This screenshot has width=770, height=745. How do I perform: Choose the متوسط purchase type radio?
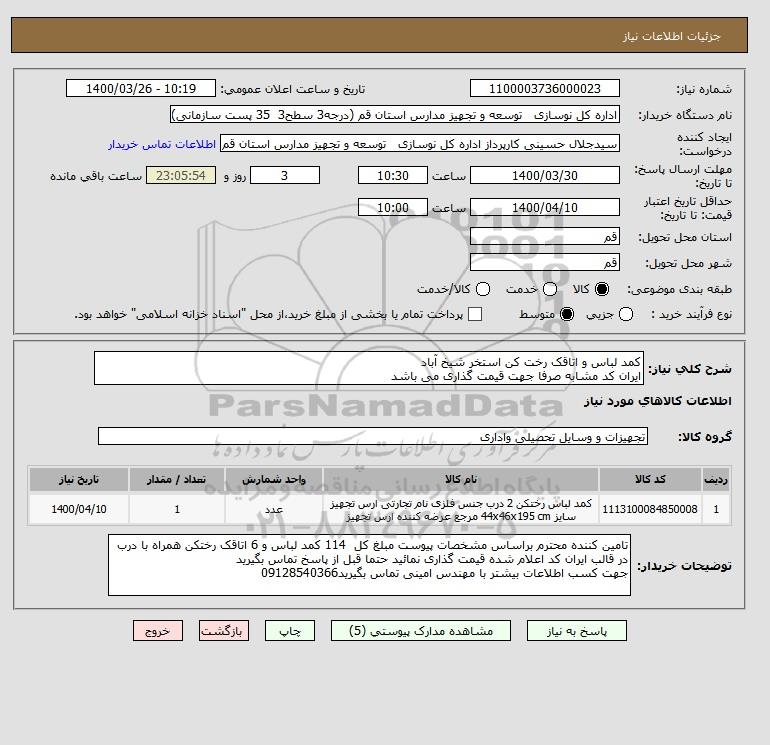click(x=567, y=314)
